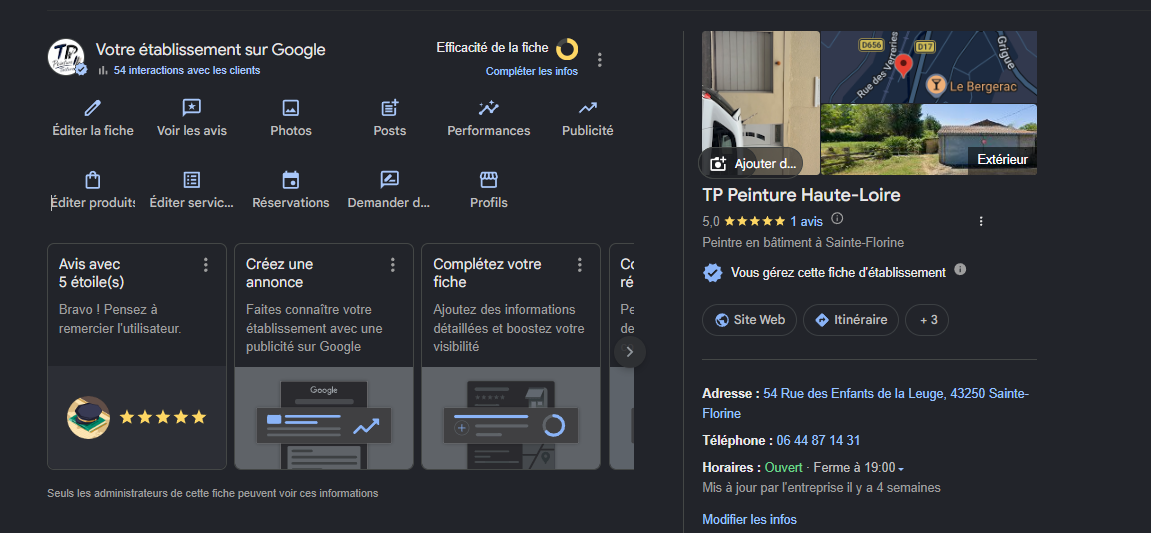Open the Extérieur photo thumbnail
Image resolution: width=1151 pixels, height=533 pixels.
[929, 139]
